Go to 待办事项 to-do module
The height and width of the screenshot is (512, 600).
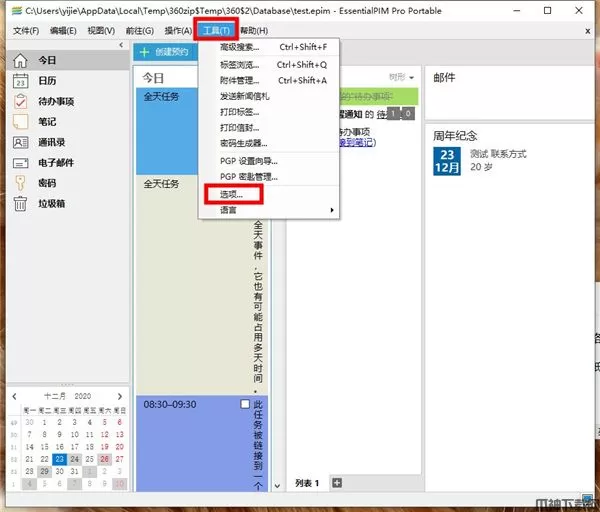click(x=55, y=101)
